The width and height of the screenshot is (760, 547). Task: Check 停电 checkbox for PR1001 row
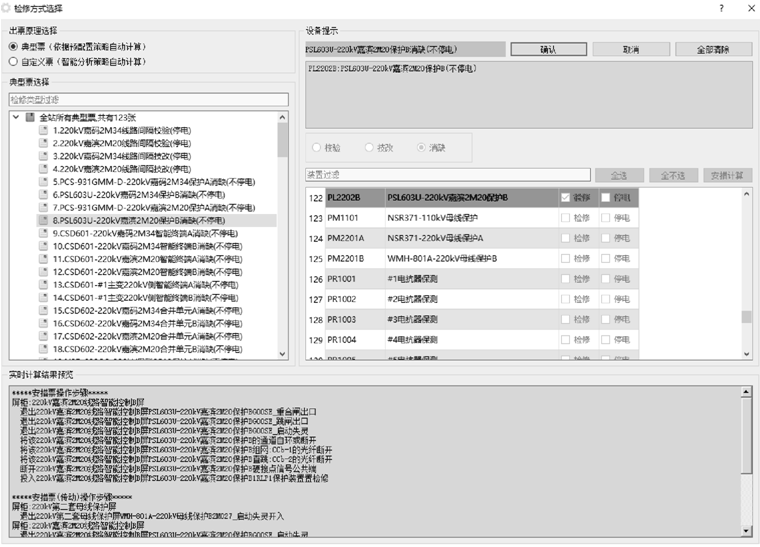[x=605, y=279]
